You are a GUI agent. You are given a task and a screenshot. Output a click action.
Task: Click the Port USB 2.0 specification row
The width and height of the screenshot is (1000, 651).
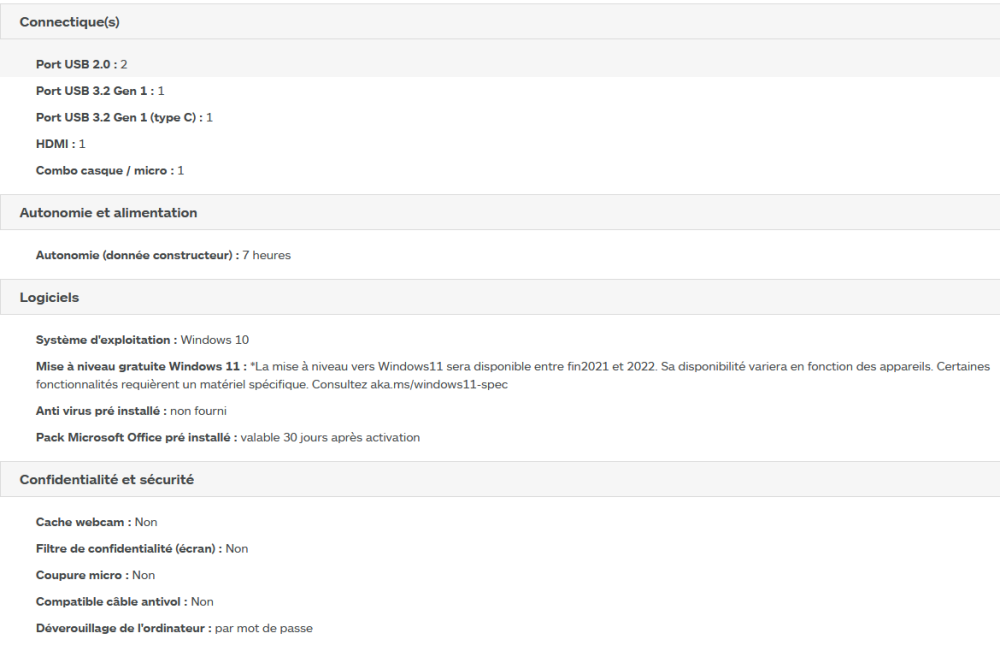coord(81,64)
